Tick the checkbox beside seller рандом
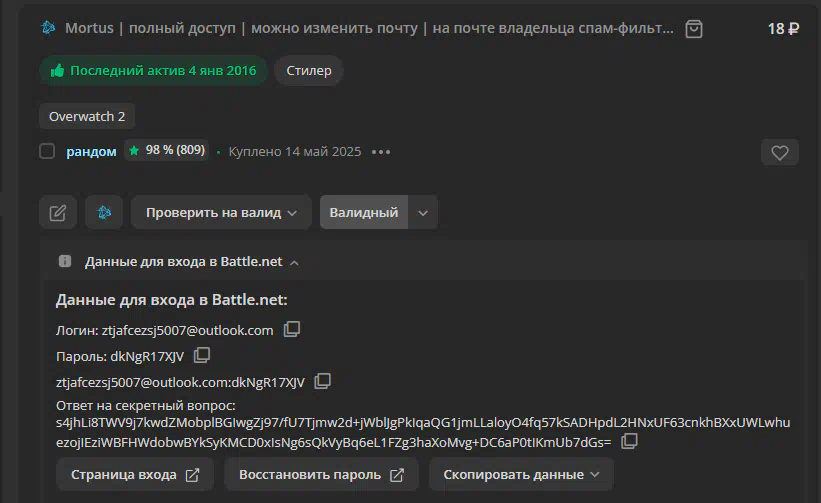Viewport: 821px width, 503px height. tap(47, 151)
